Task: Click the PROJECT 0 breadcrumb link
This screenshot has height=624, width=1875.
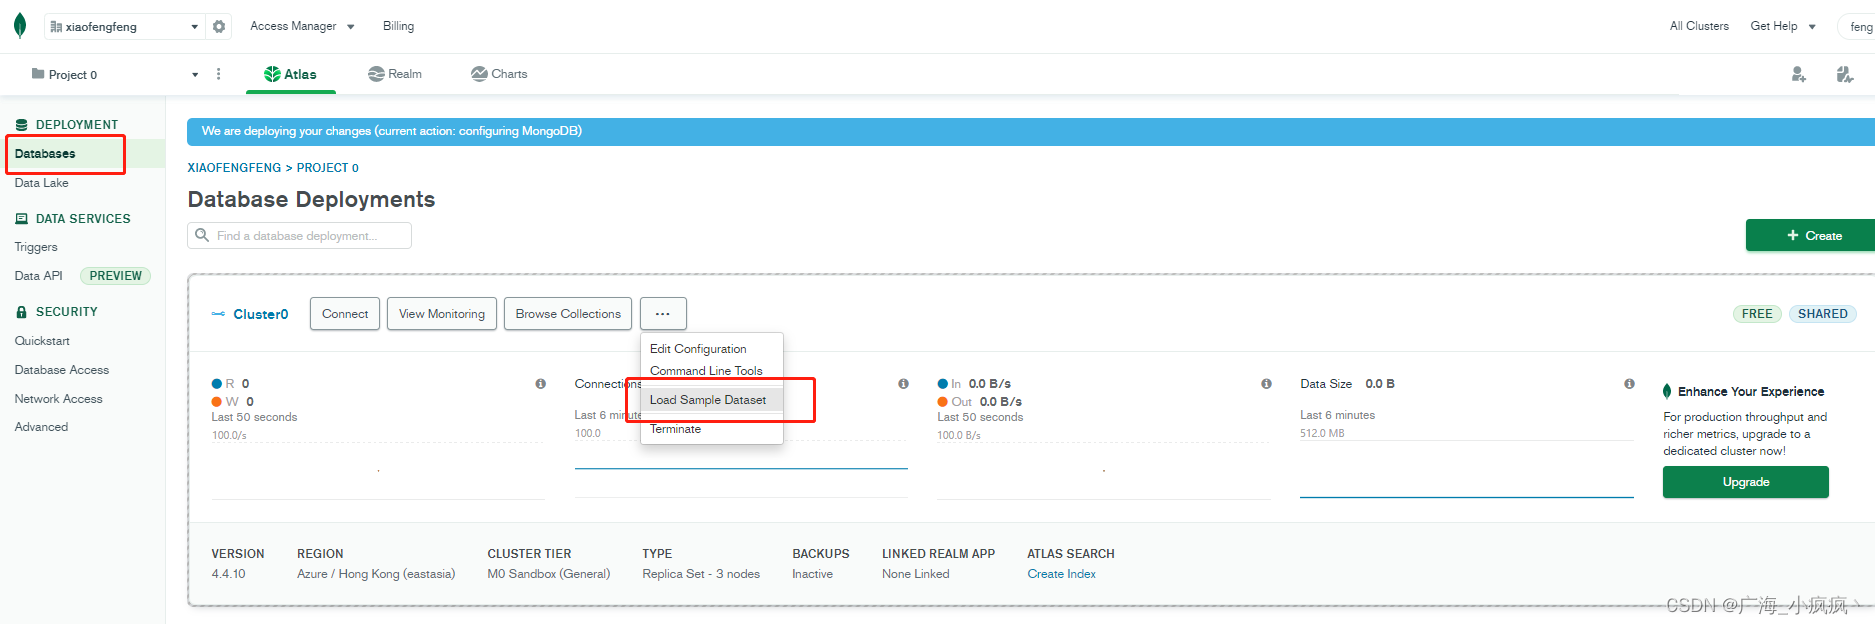Action: (327, 168)
